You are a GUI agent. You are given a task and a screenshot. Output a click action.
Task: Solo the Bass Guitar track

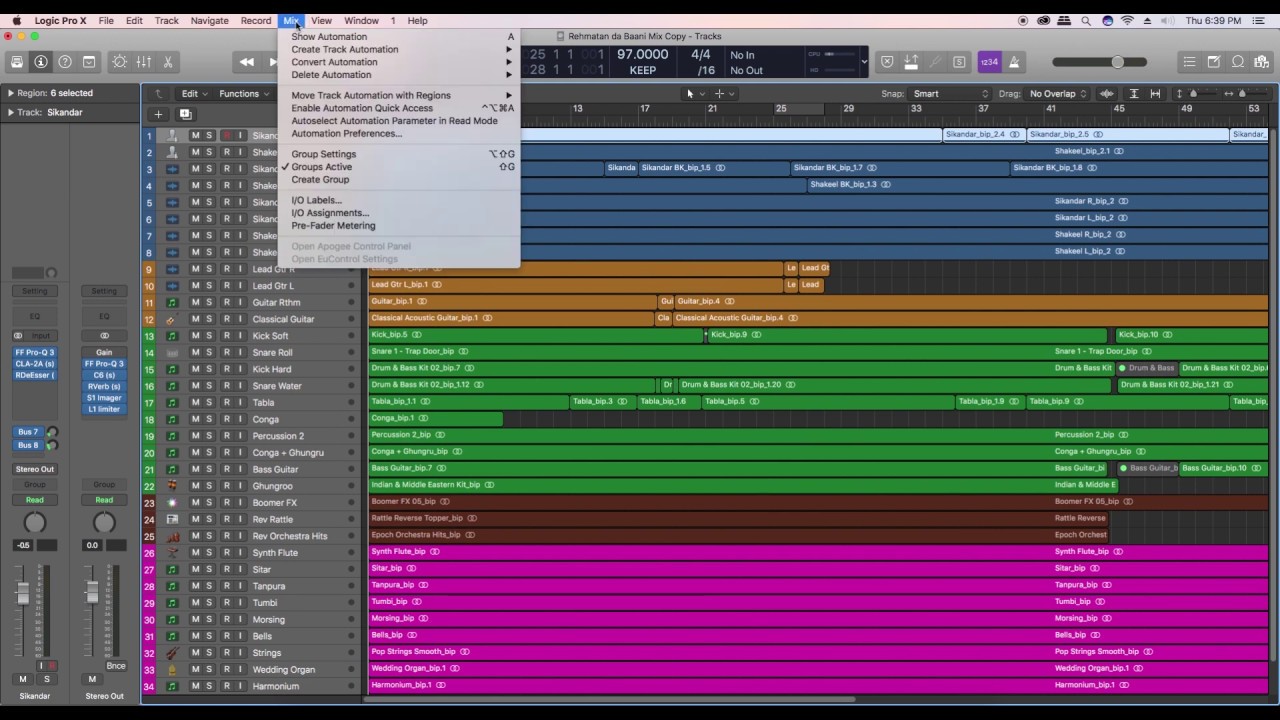point(209,469)
